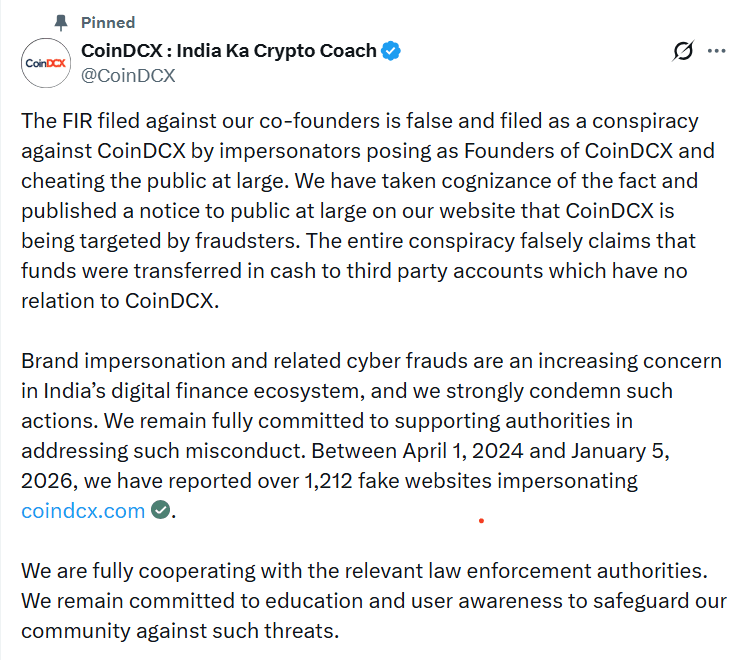The width and height of the screenshot is (740, 660).
Task: Open the CoinDCX profile avatar
Action: pyautogui.click(x=47, y=62)
